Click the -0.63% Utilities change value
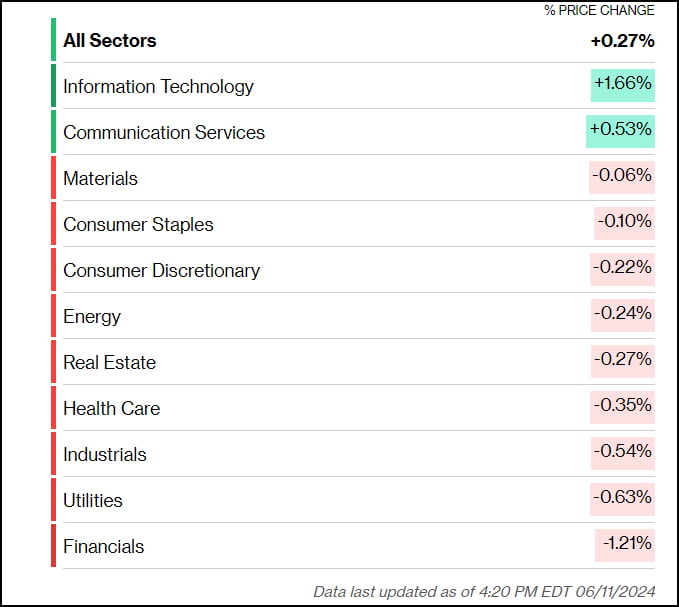The height and width of the screenshot is (607, 679). pyautogui.click(x=622, y=498)
